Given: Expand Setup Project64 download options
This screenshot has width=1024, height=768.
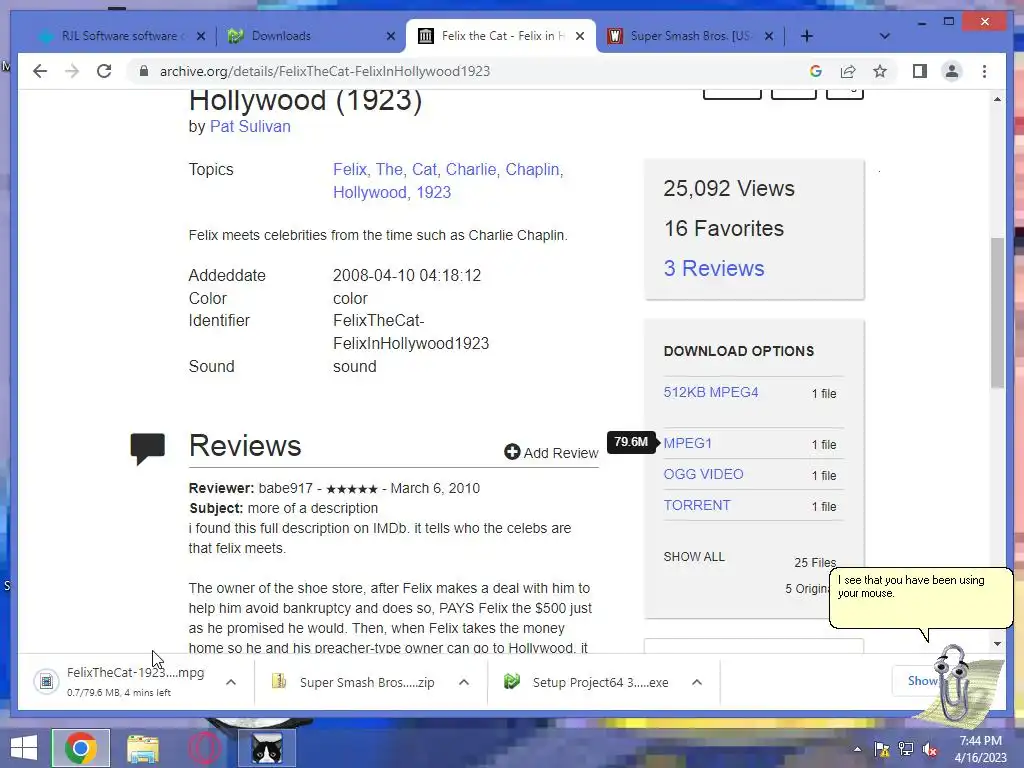Looking at the screenshot, I should [x=697, y=682].
